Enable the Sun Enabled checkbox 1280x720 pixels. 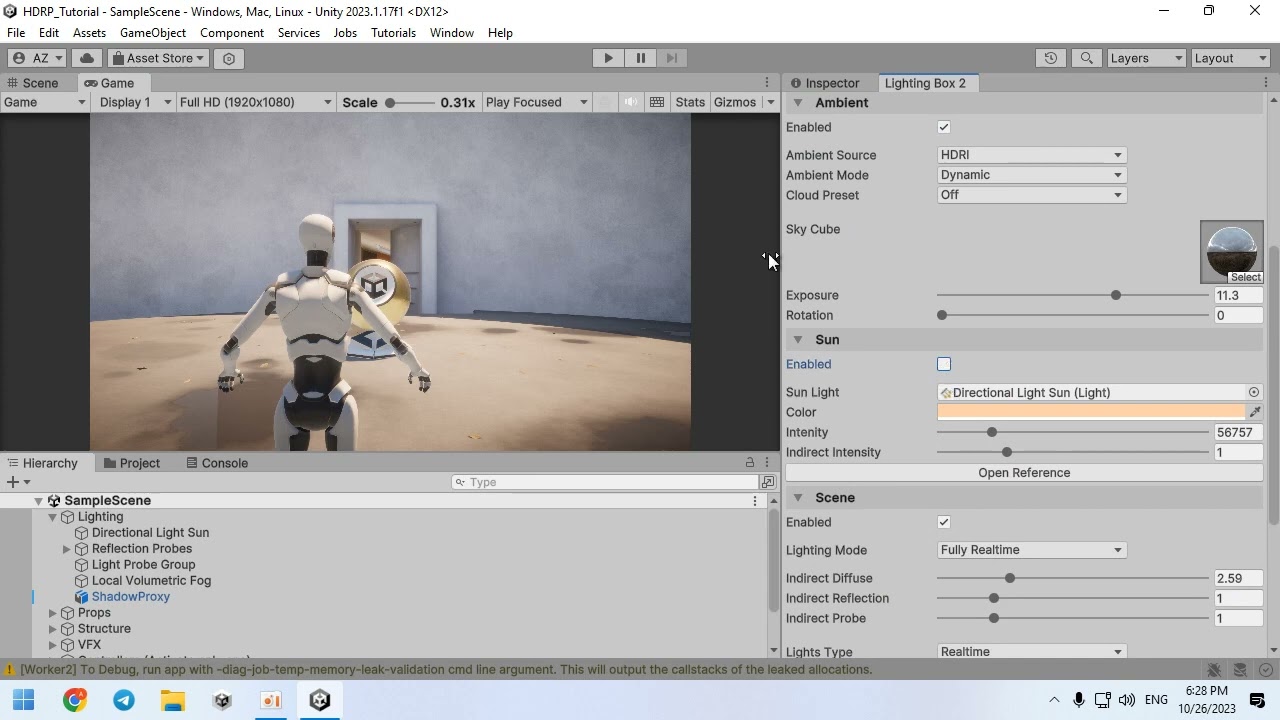pos(944,364)
